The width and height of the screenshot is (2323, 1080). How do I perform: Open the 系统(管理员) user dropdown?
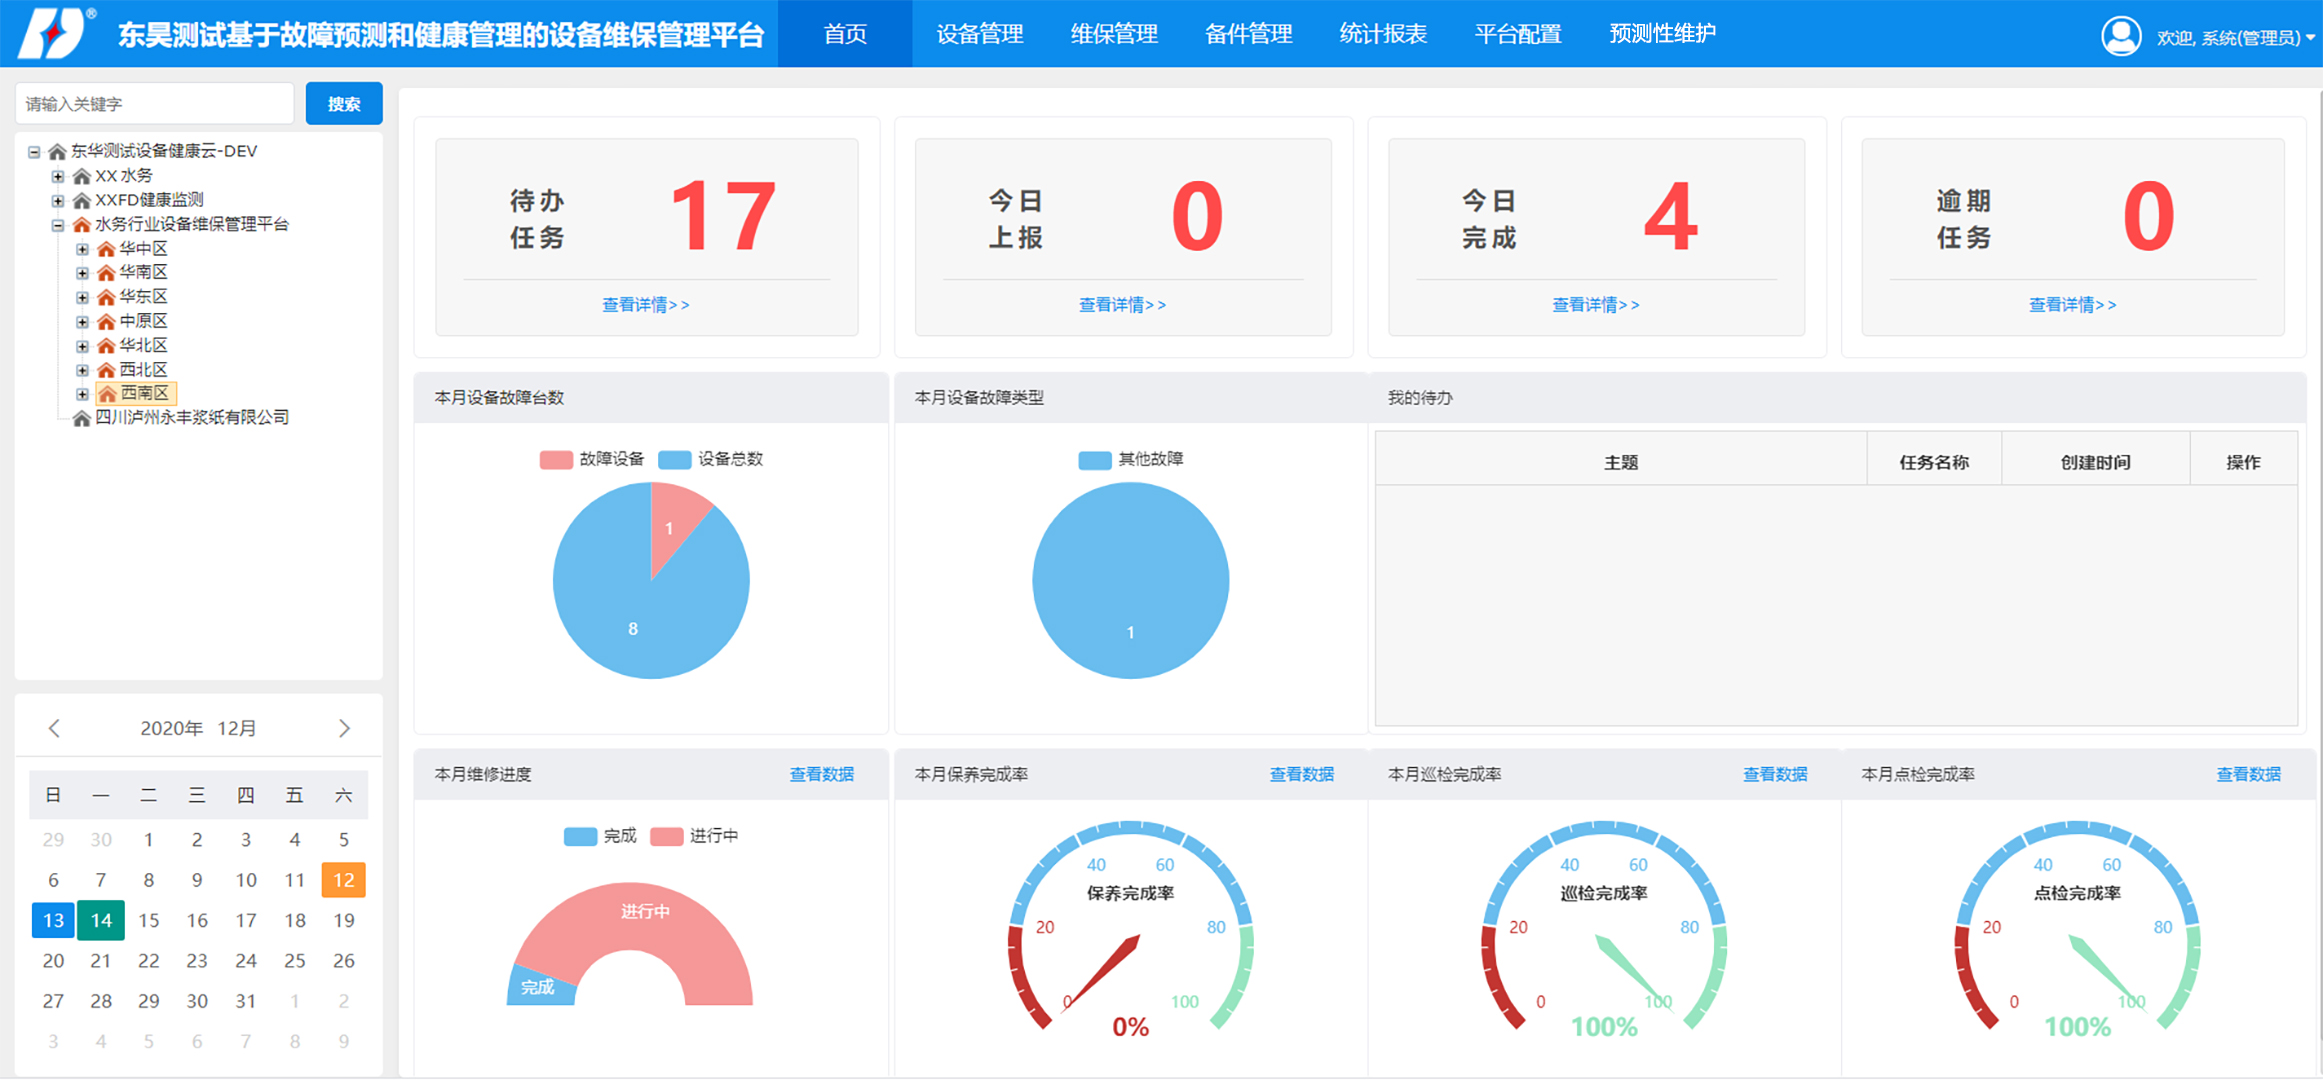[2235, 37]
